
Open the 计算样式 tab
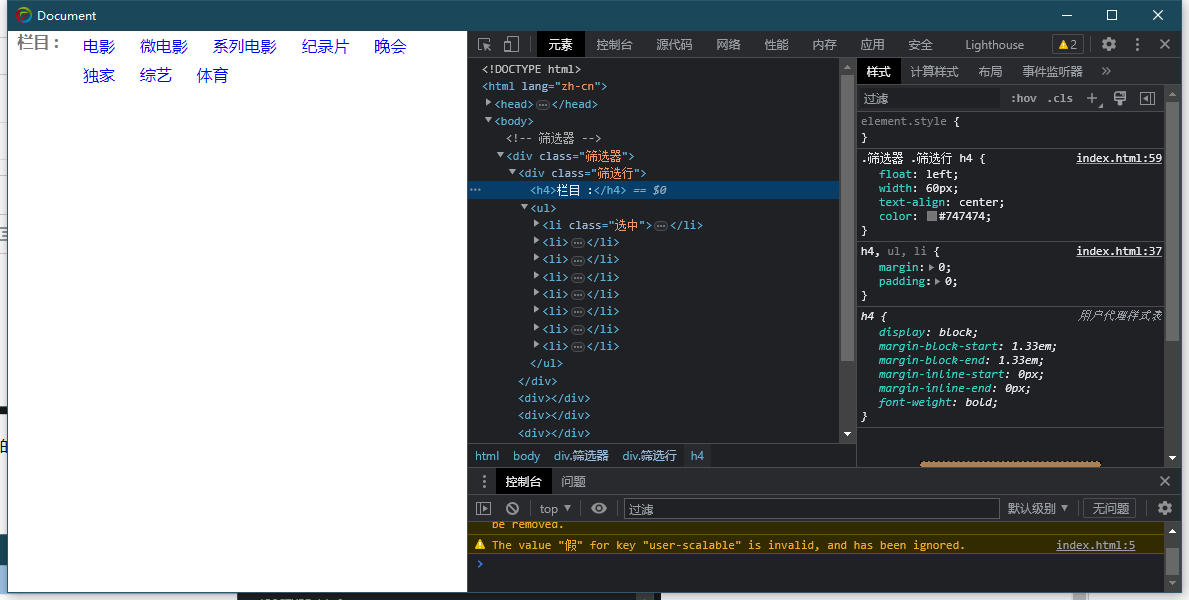click(x=934, y=72)
